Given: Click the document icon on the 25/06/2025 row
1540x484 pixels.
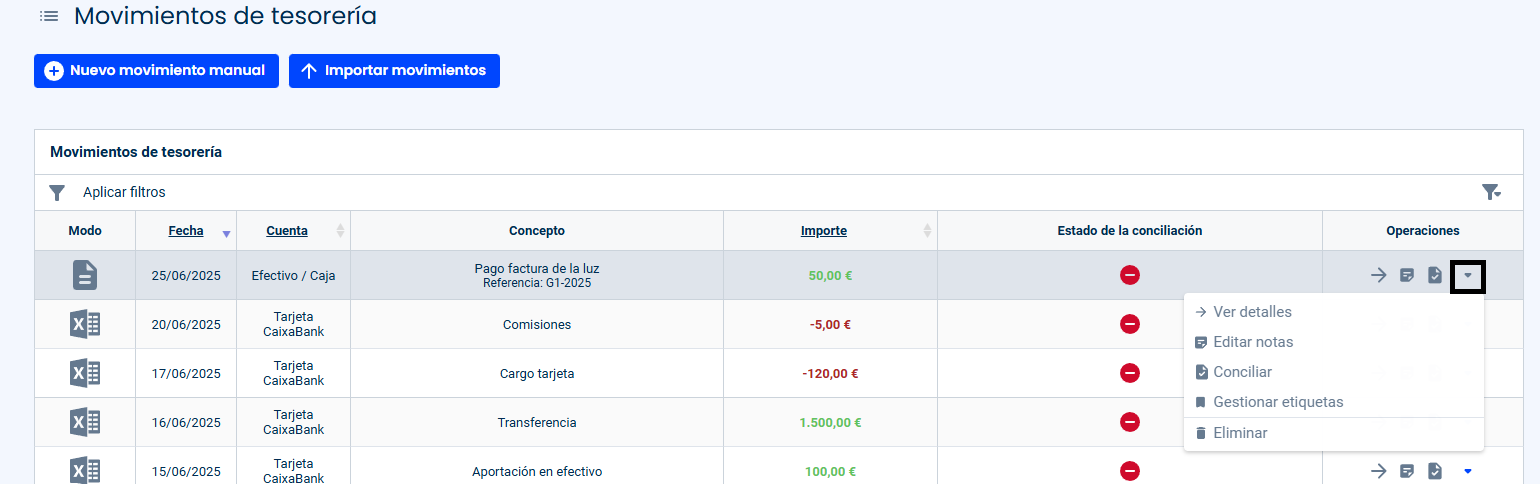Looking at the screenshot, I should (x=85, y=275).
